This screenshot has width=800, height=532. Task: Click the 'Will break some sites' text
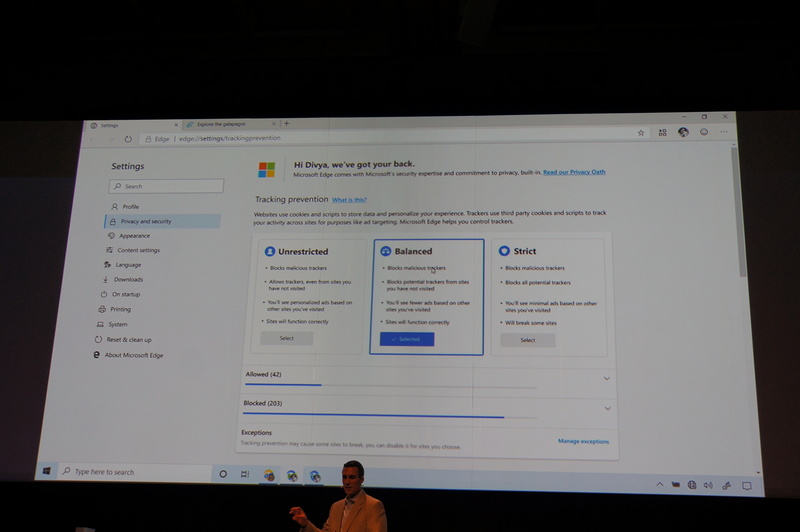pyautogui.click(x=531, y=323)
